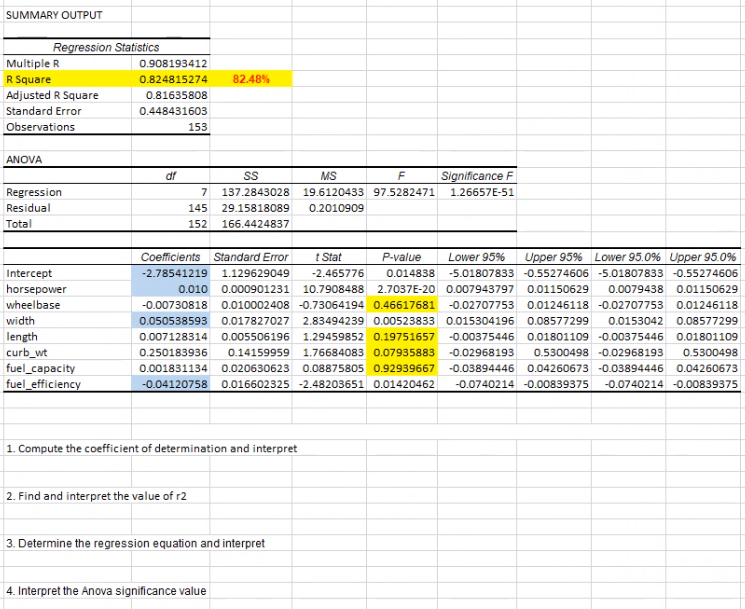The image size is (745, 609).
Task: Select the df column header
Action: point(171,176)
